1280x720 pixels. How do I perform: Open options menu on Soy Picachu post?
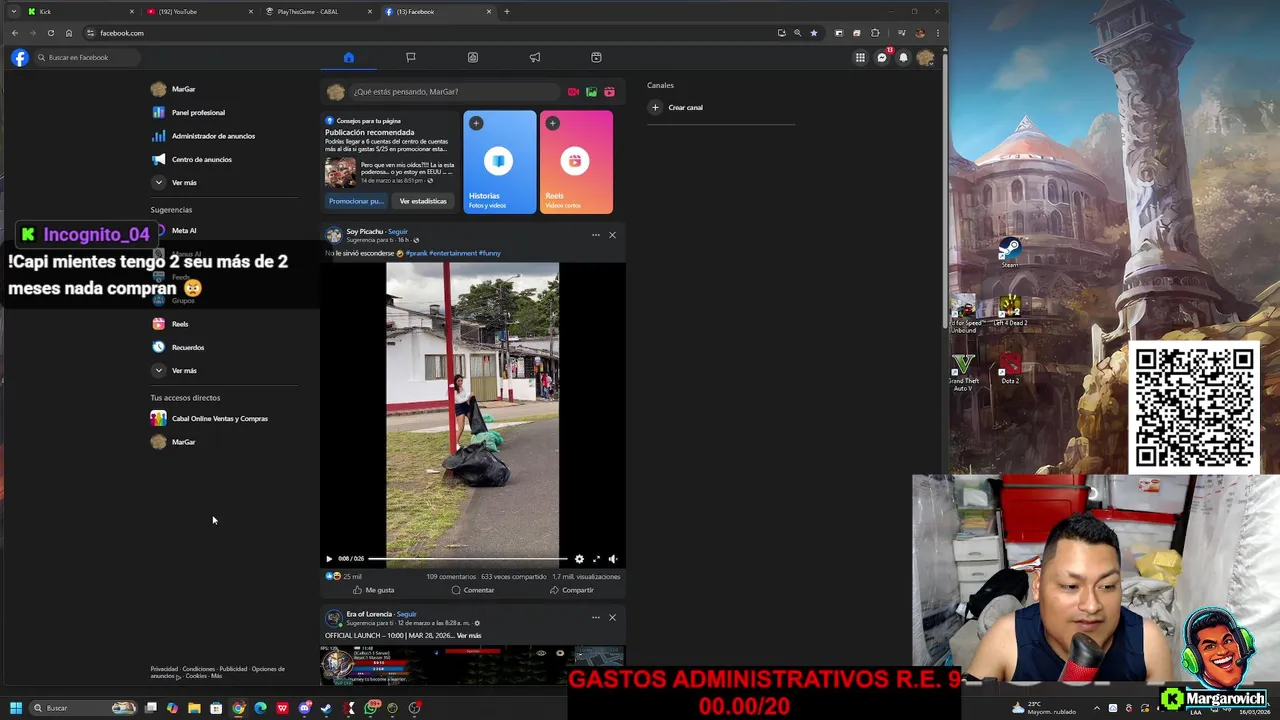[596, 235]
